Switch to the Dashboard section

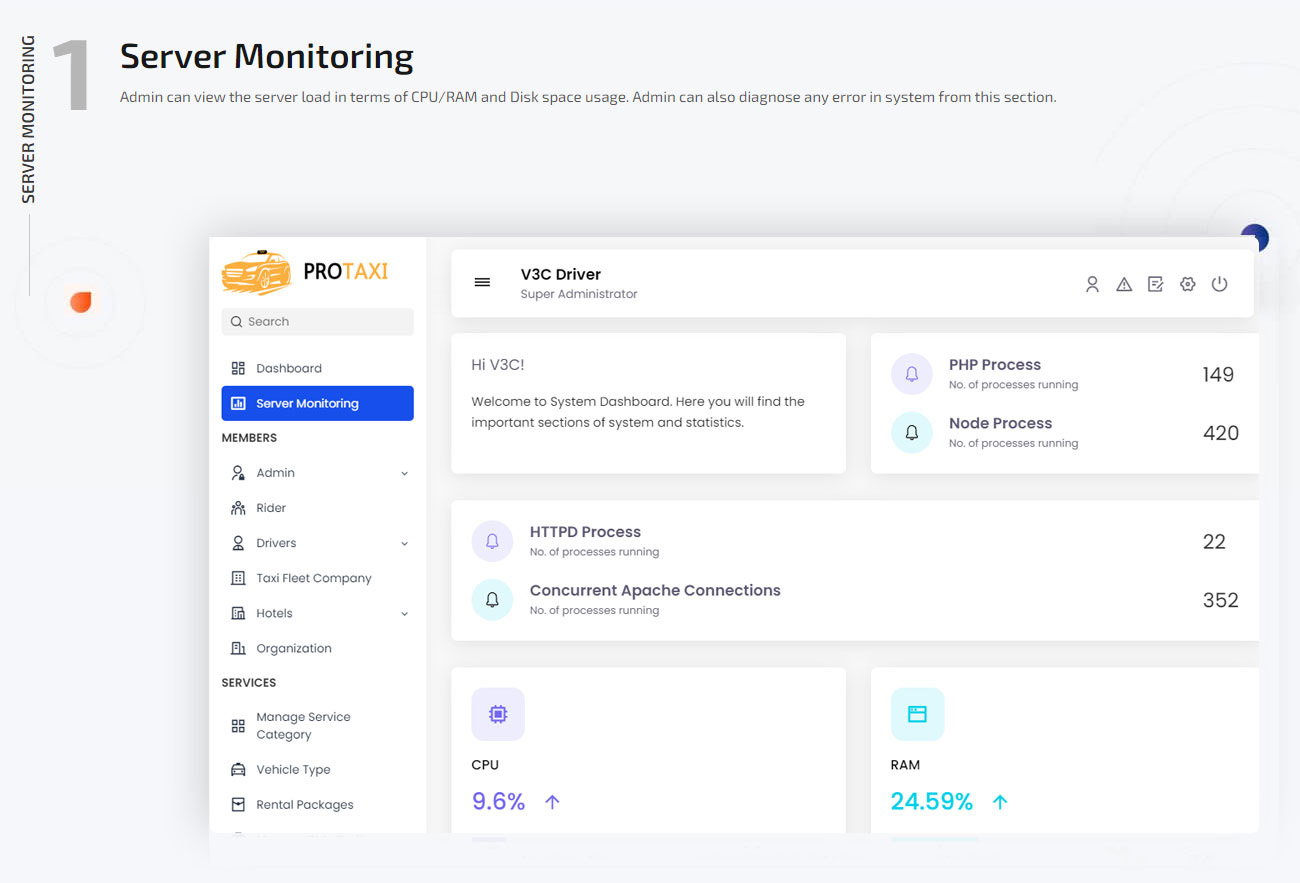coord(289,367)
